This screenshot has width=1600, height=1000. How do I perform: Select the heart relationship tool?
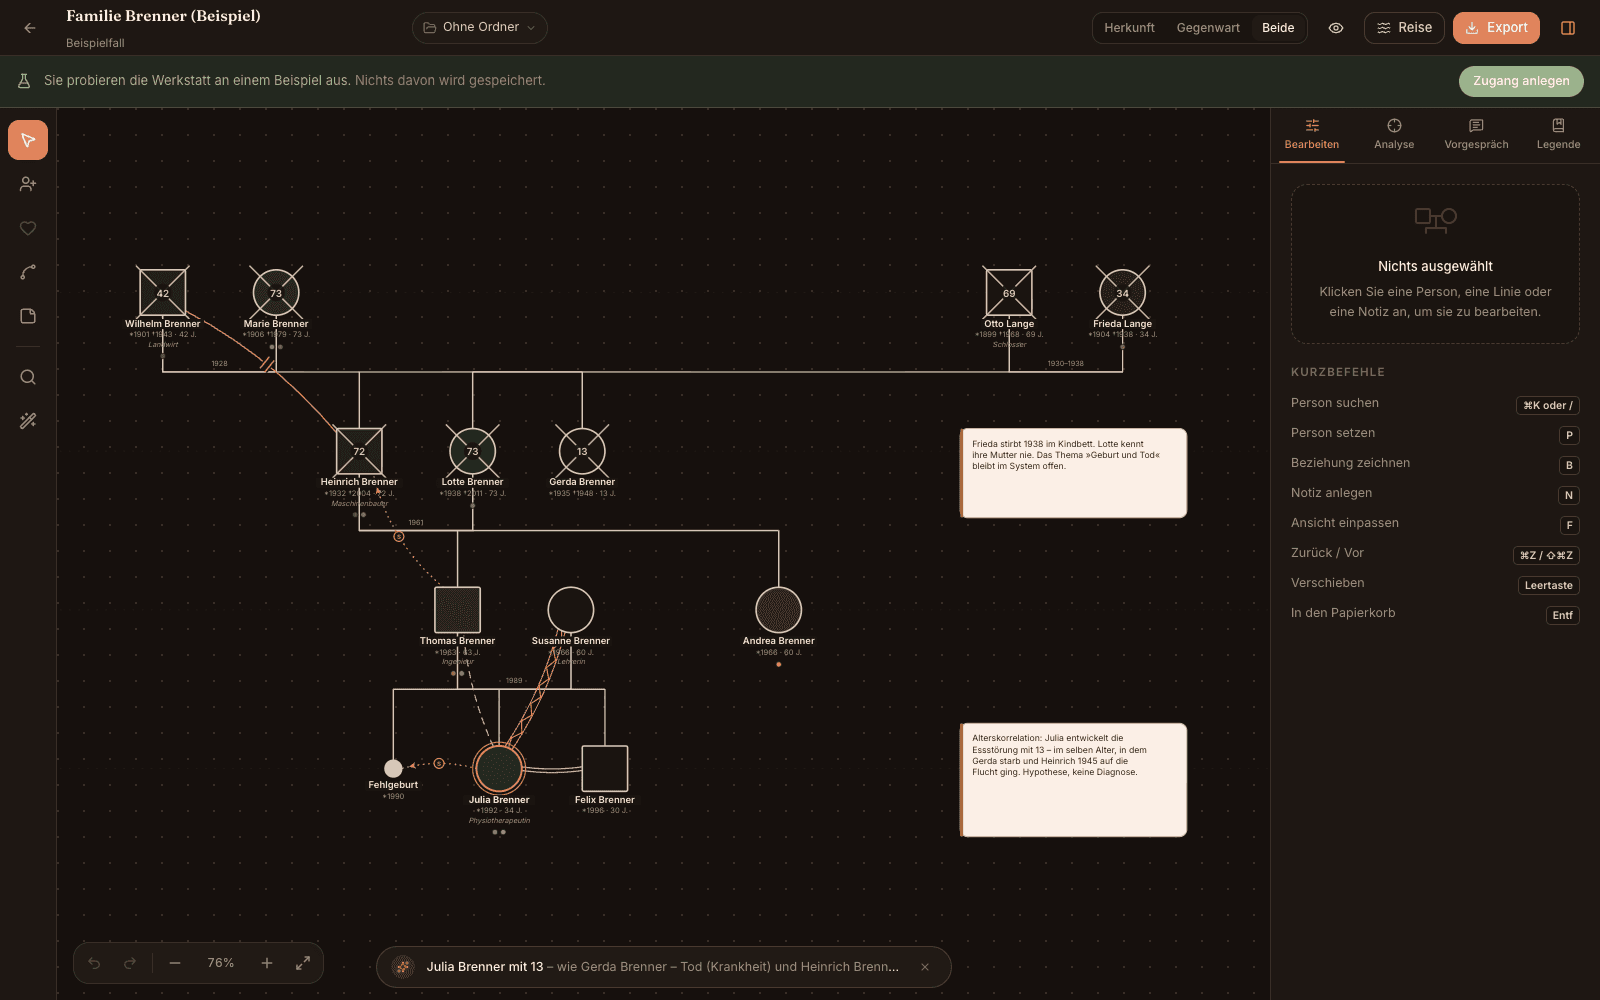(x=28, y=228)
